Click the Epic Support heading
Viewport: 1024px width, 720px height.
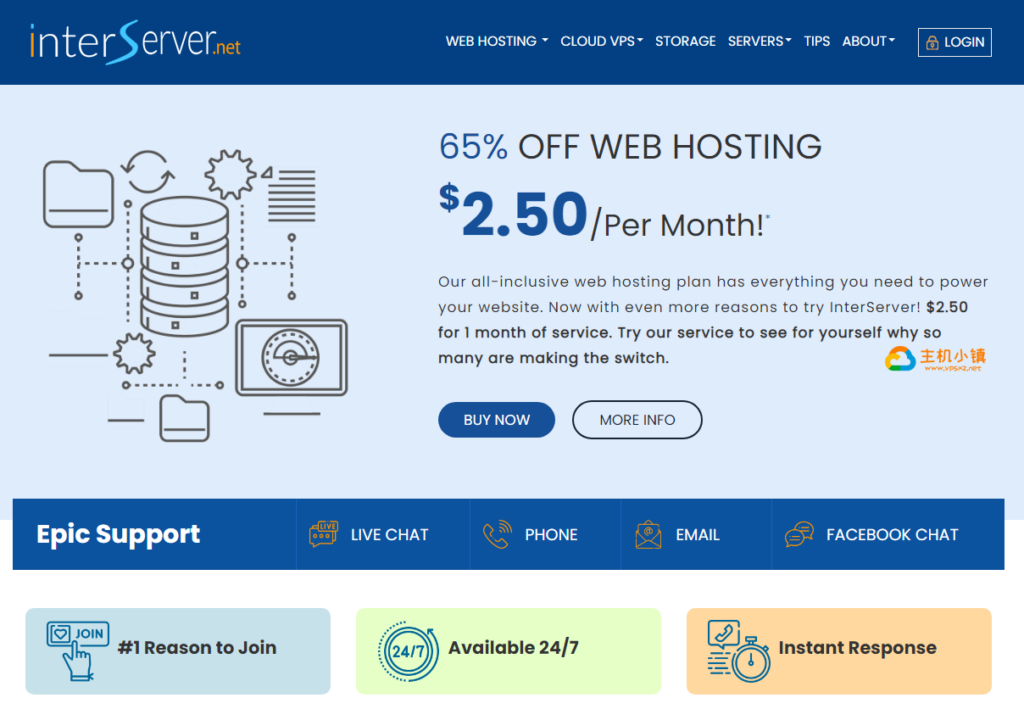[x=118, y=534]
